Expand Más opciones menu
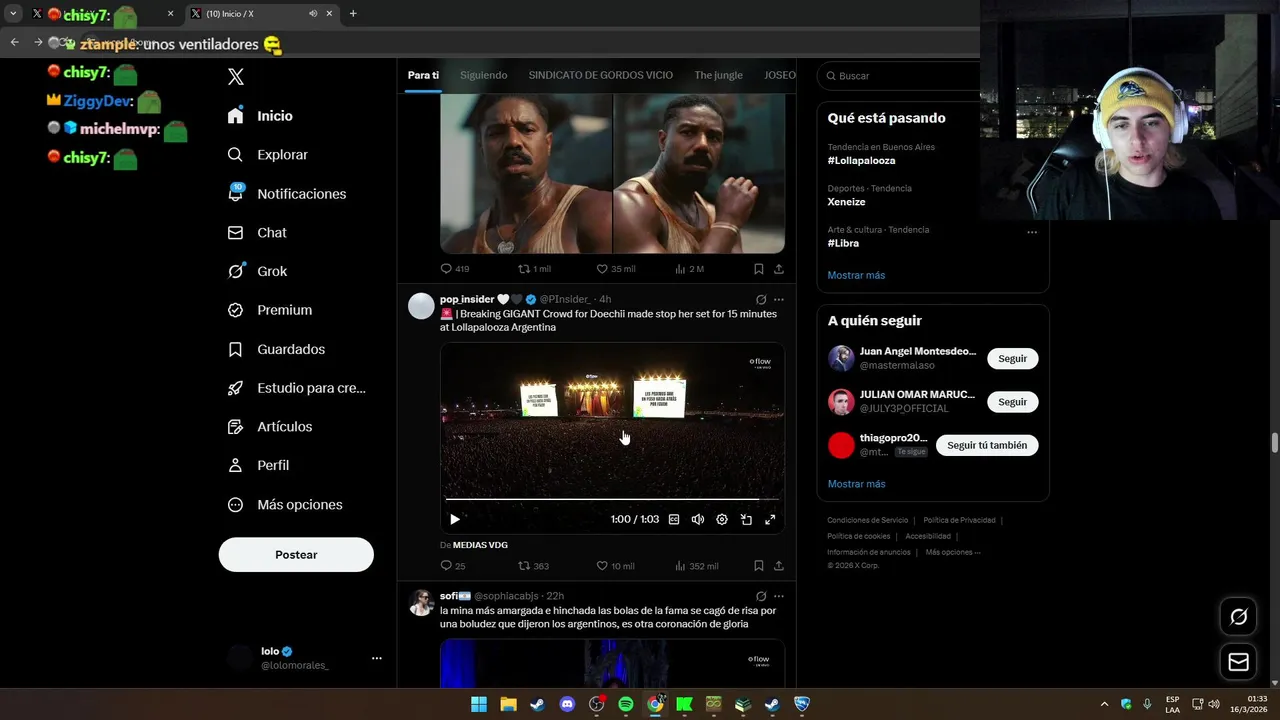 [x=285, y=505]
